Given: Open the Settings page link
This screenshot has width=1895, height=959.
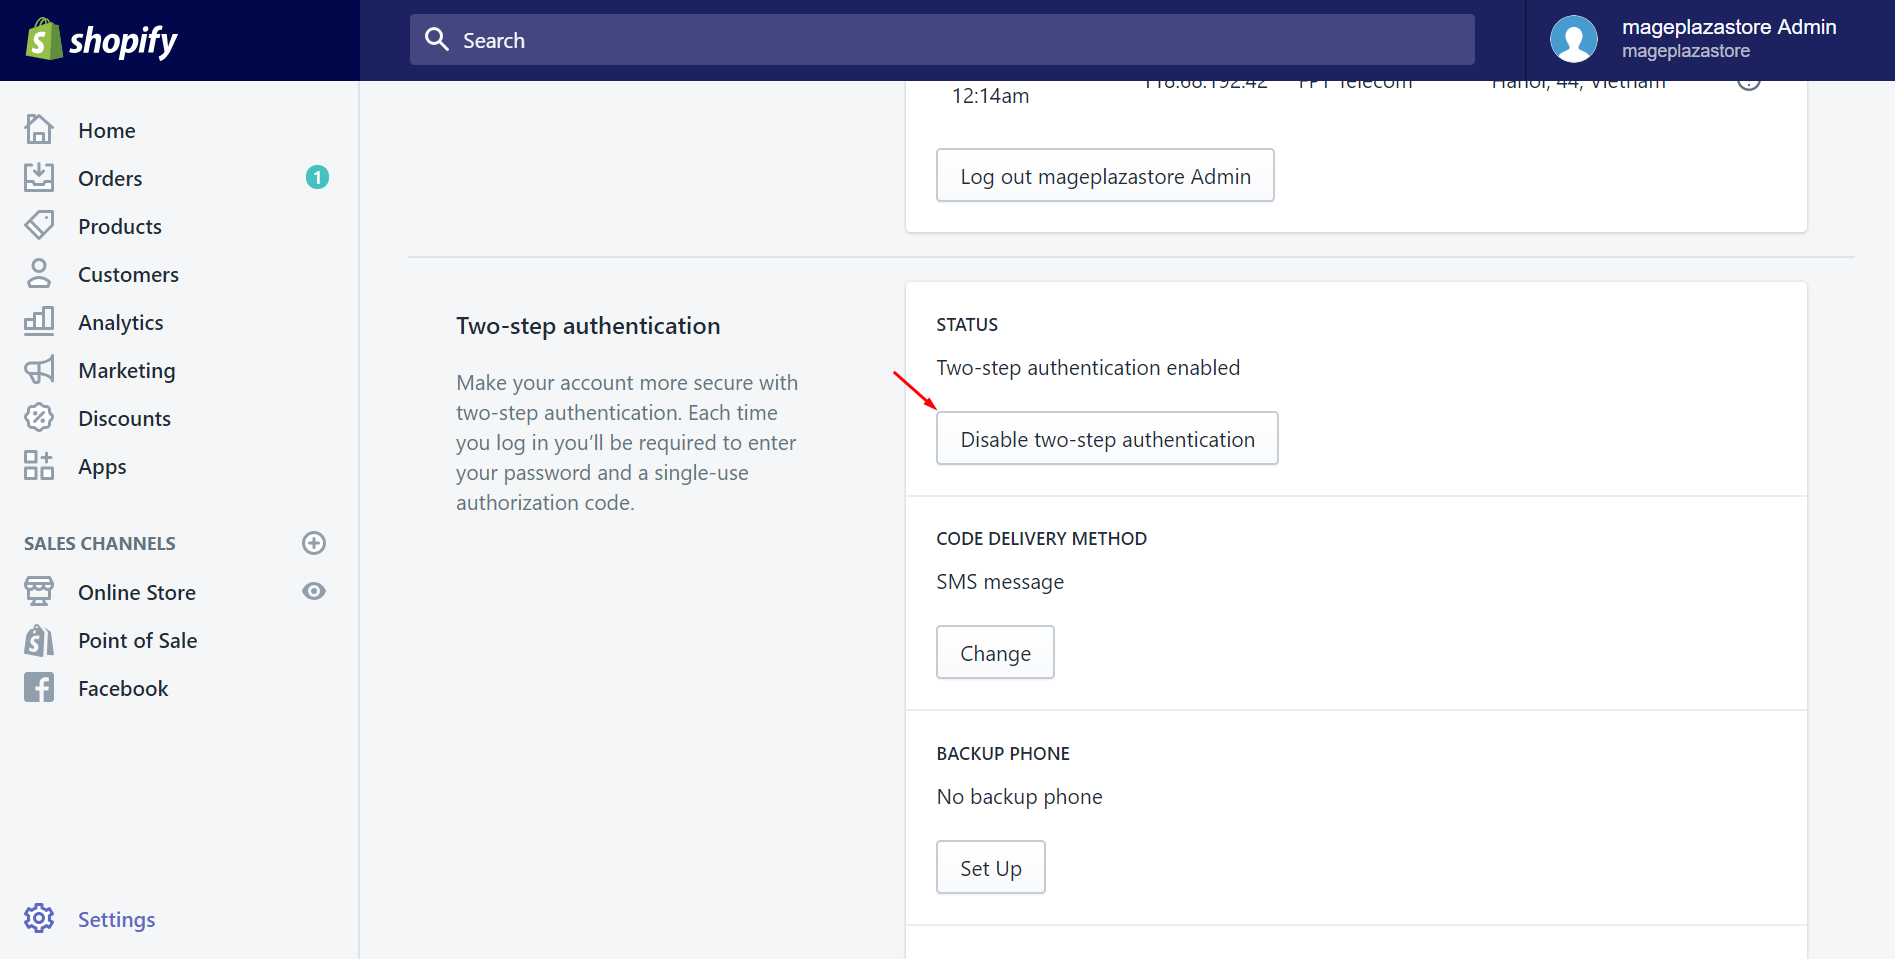Looking at the screenshot, I should click(117, 919).
